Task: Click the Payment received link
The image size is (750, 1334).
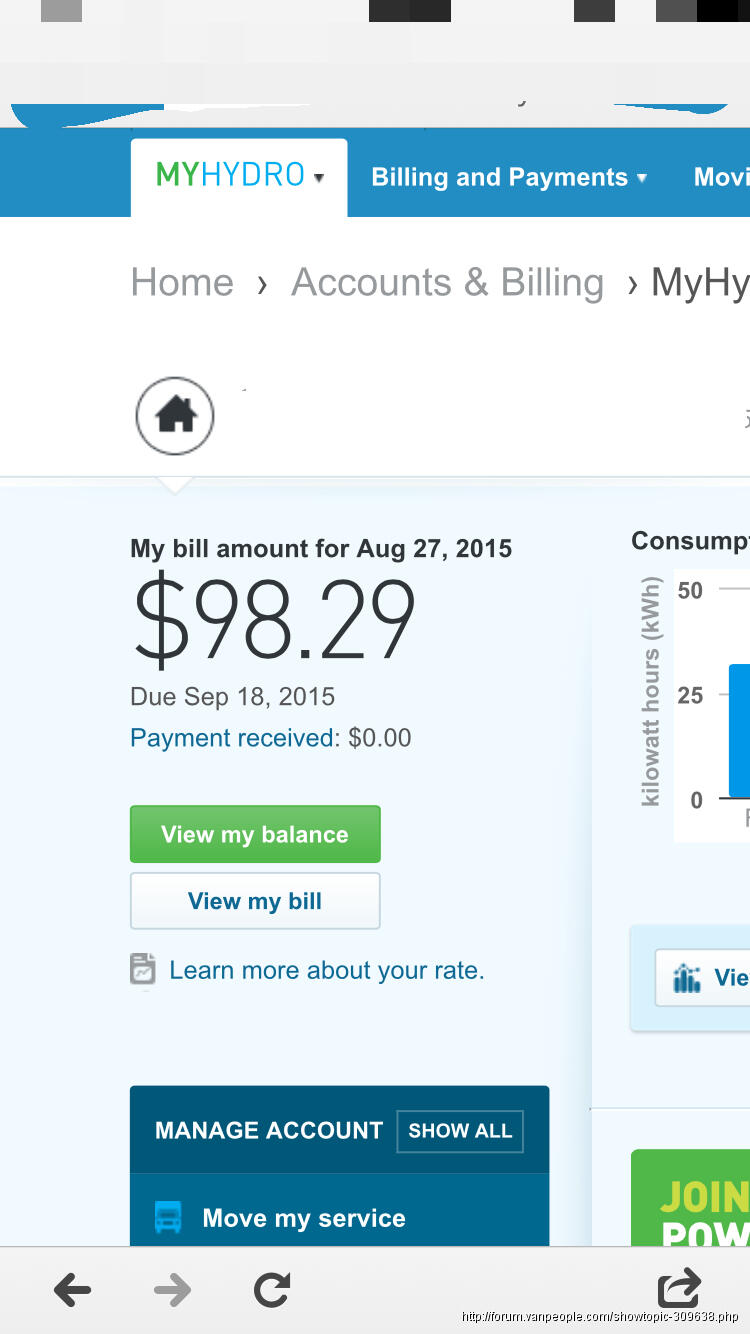Action: [x=234, y=738]
